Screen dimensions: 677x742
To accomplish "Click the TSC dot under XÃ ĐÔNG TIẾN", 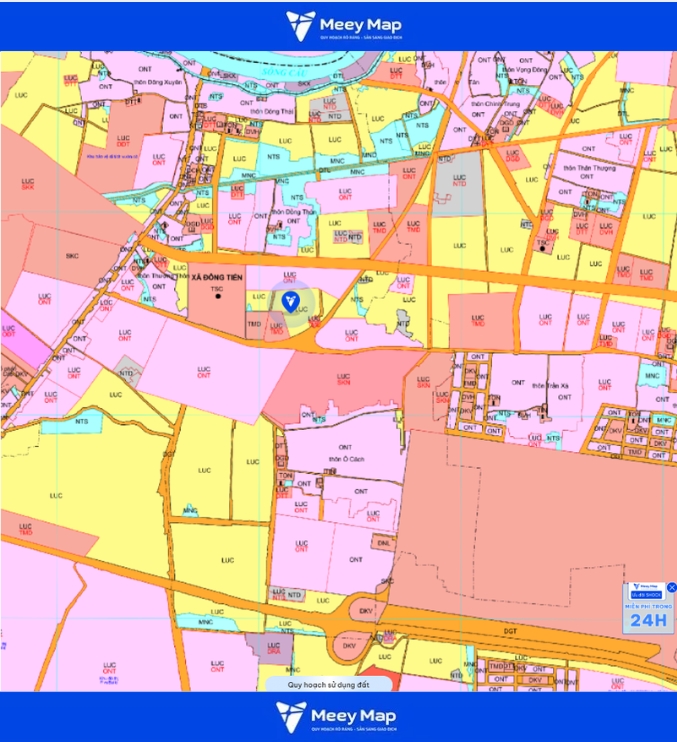I will [218, 296].
